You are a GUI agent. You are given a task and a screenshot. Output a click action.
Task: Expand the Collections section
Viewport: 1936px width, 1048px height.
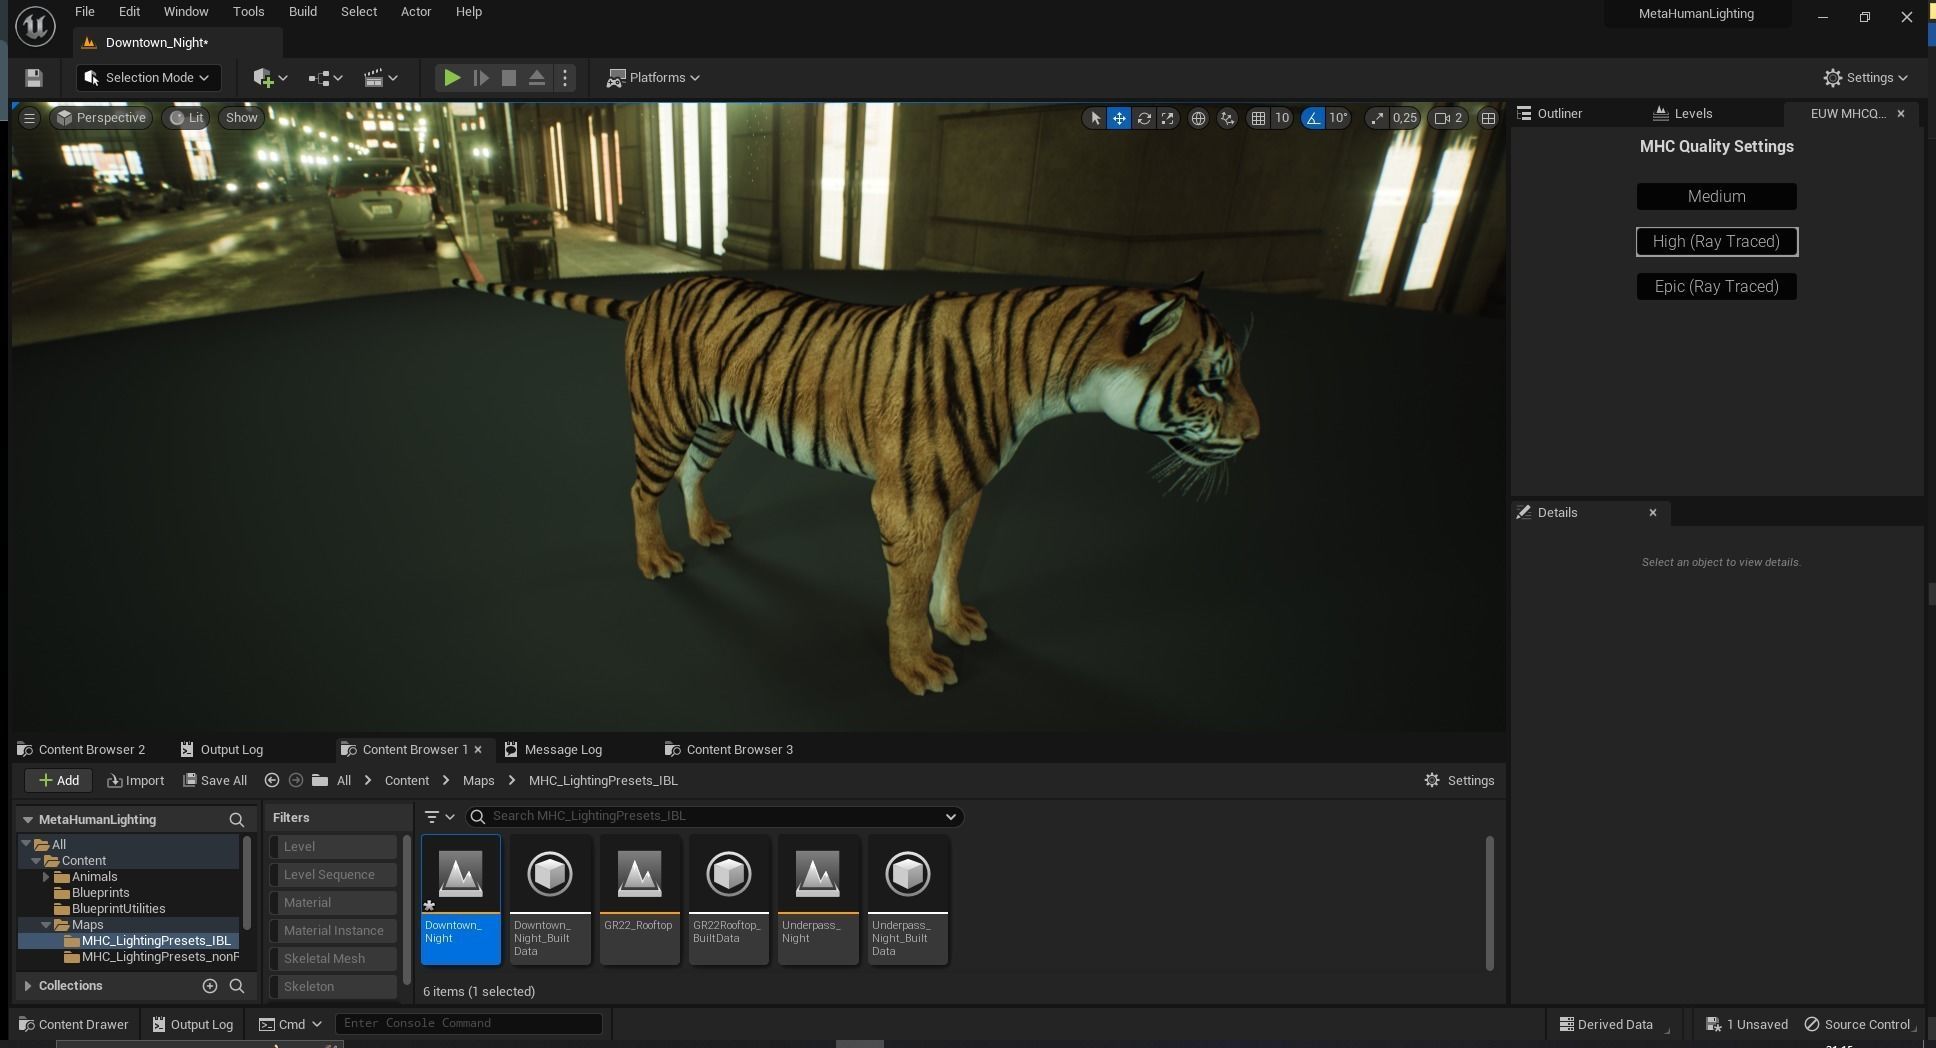28,986
